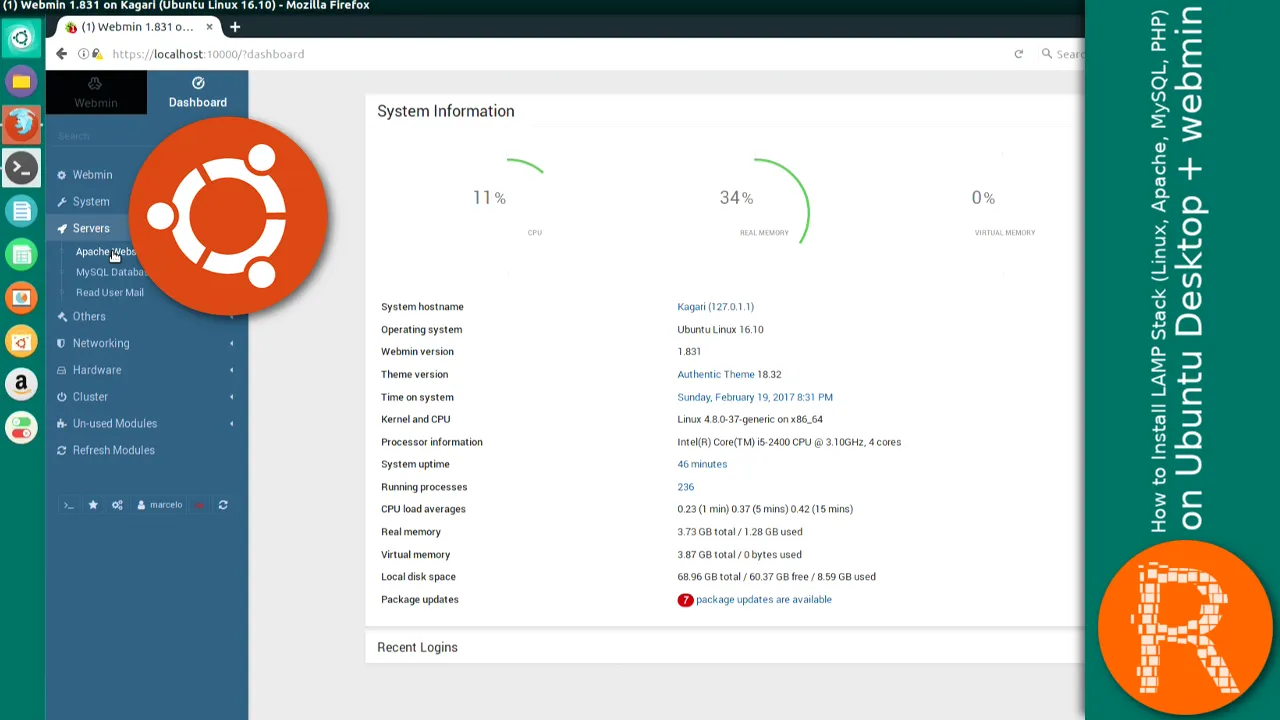Click the refresh icon in sidebar footer
The width and height of the screenshot is (1280, 720).
(223, 505)
